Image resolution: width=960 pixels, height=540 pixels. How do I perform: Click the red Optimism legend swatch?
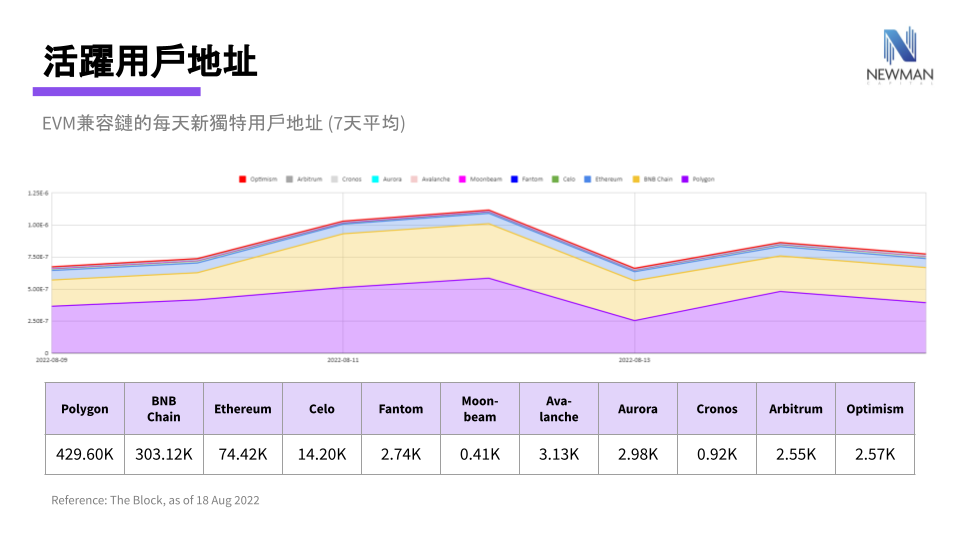click(242, 179)
